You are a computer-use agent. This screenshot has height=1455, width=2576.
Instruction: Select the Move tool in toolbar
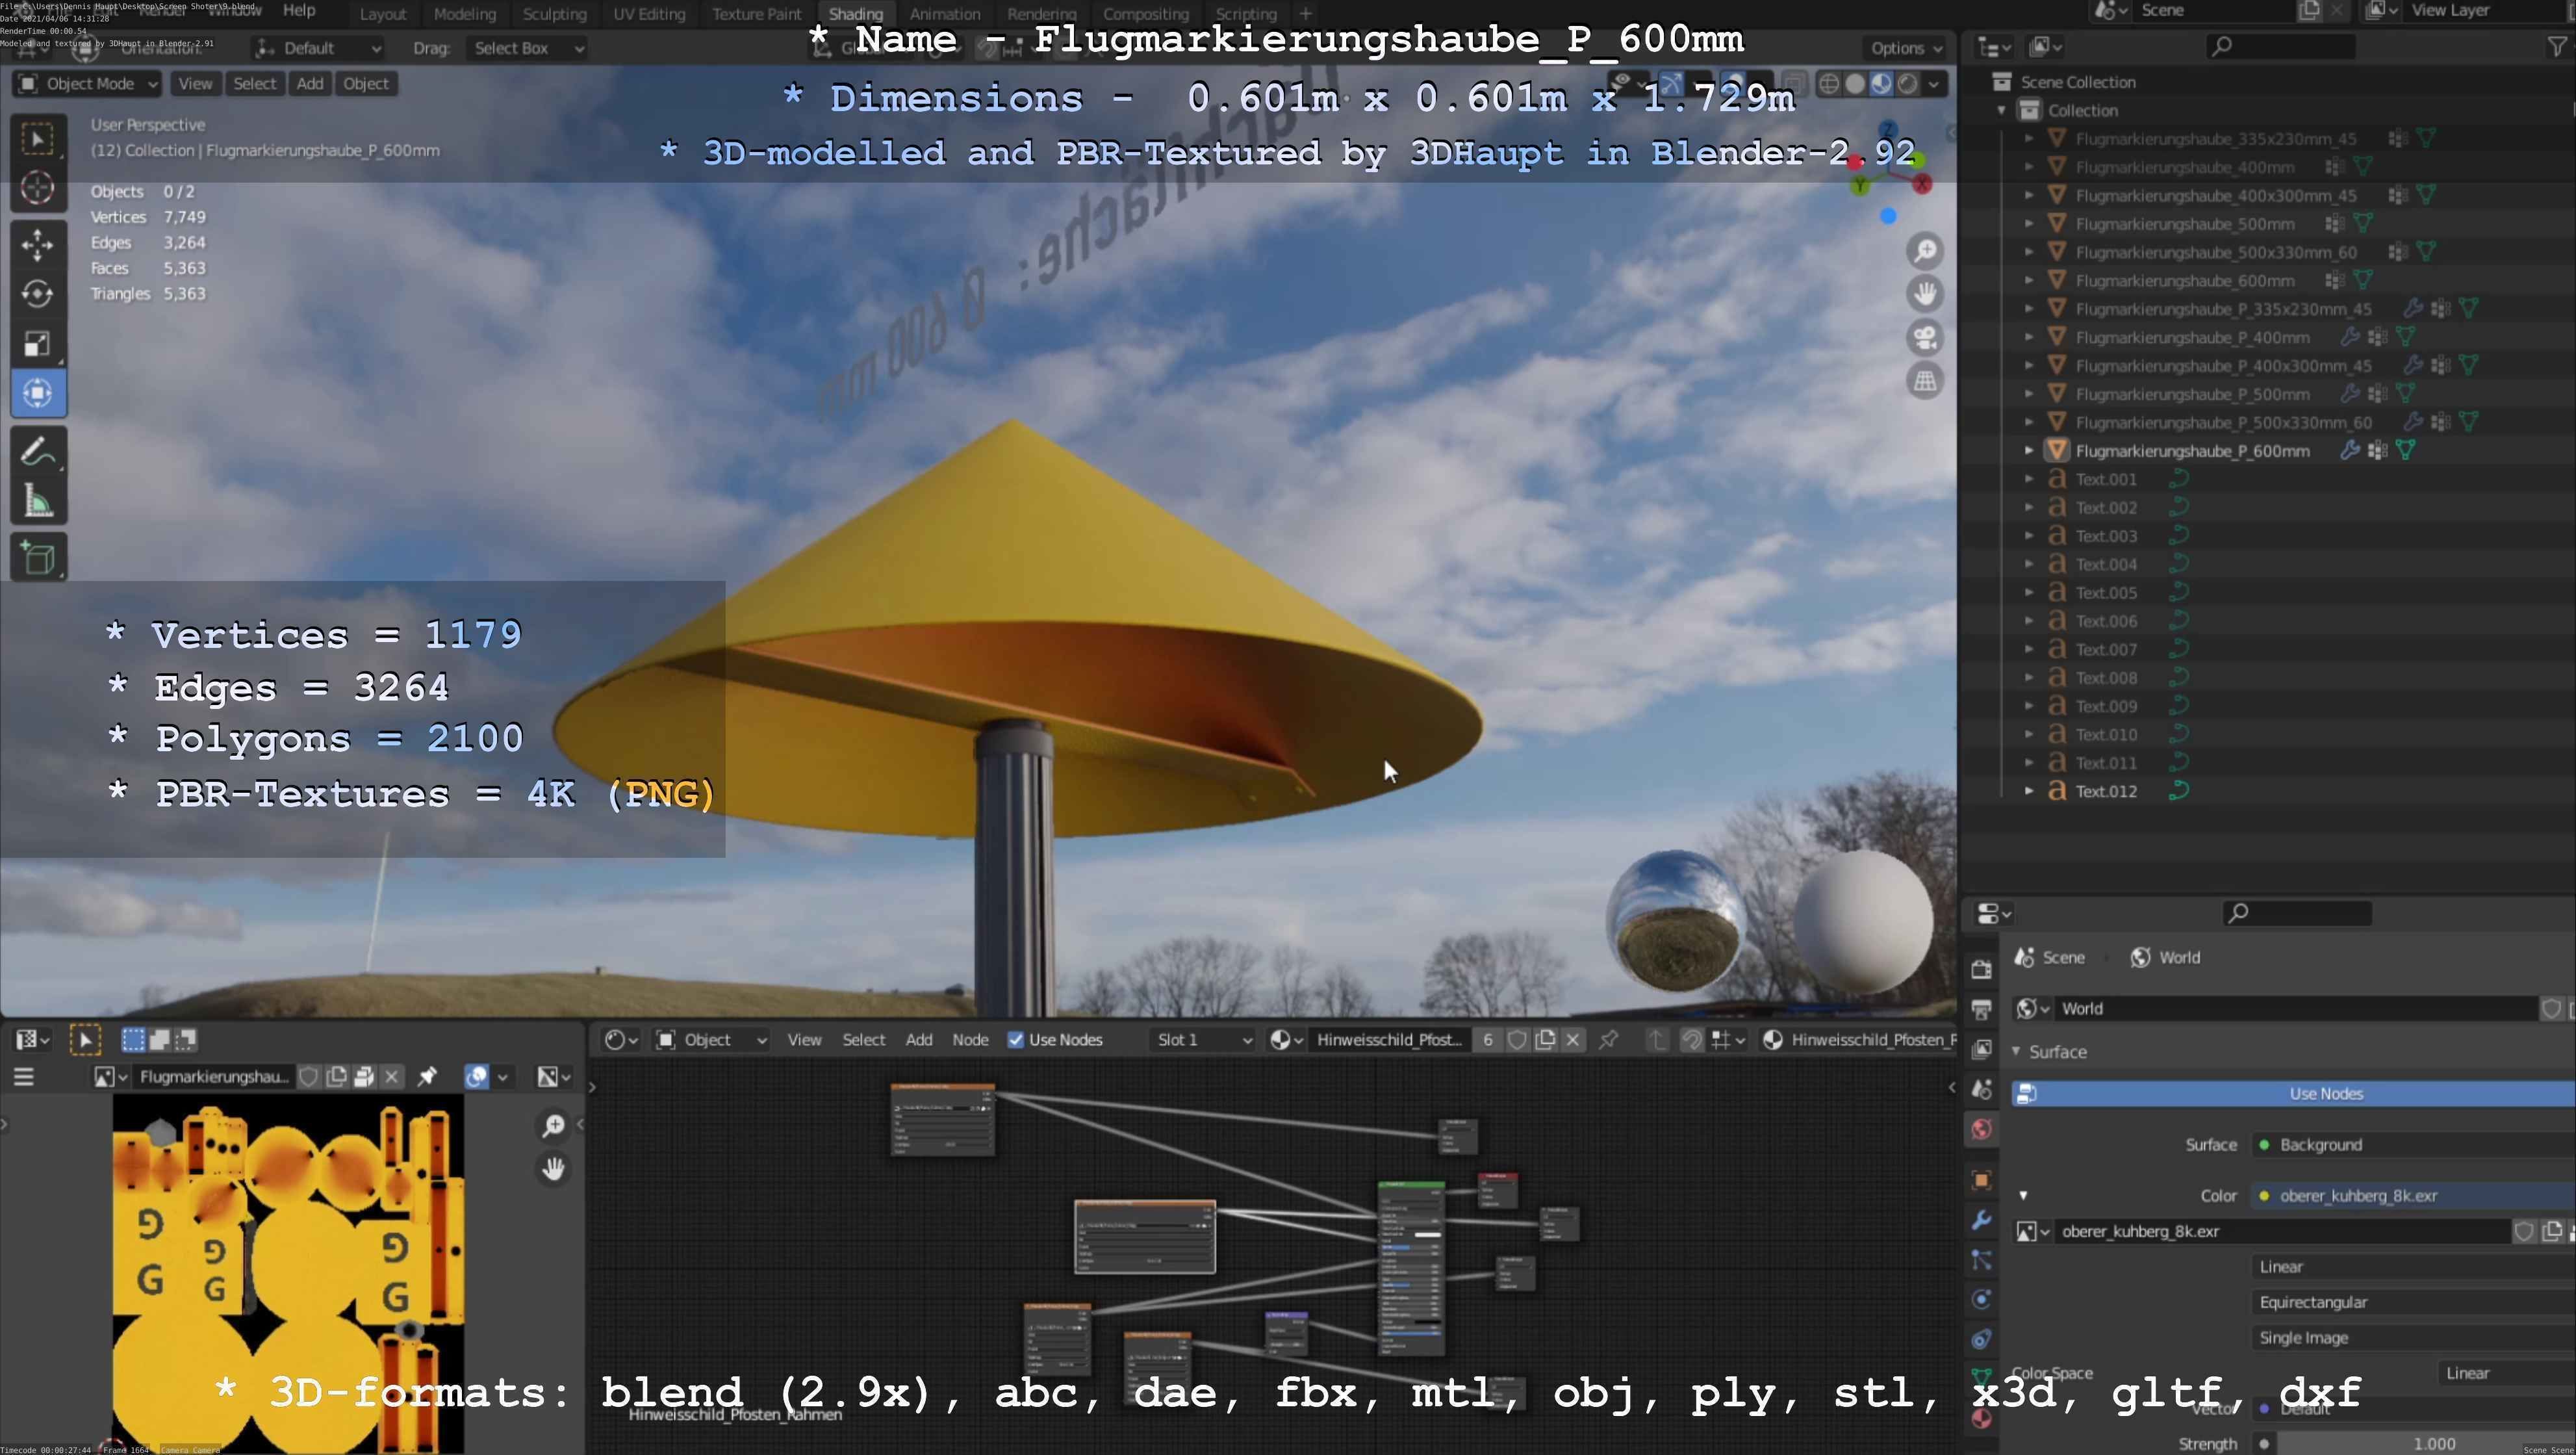click(x=37, y=244)
